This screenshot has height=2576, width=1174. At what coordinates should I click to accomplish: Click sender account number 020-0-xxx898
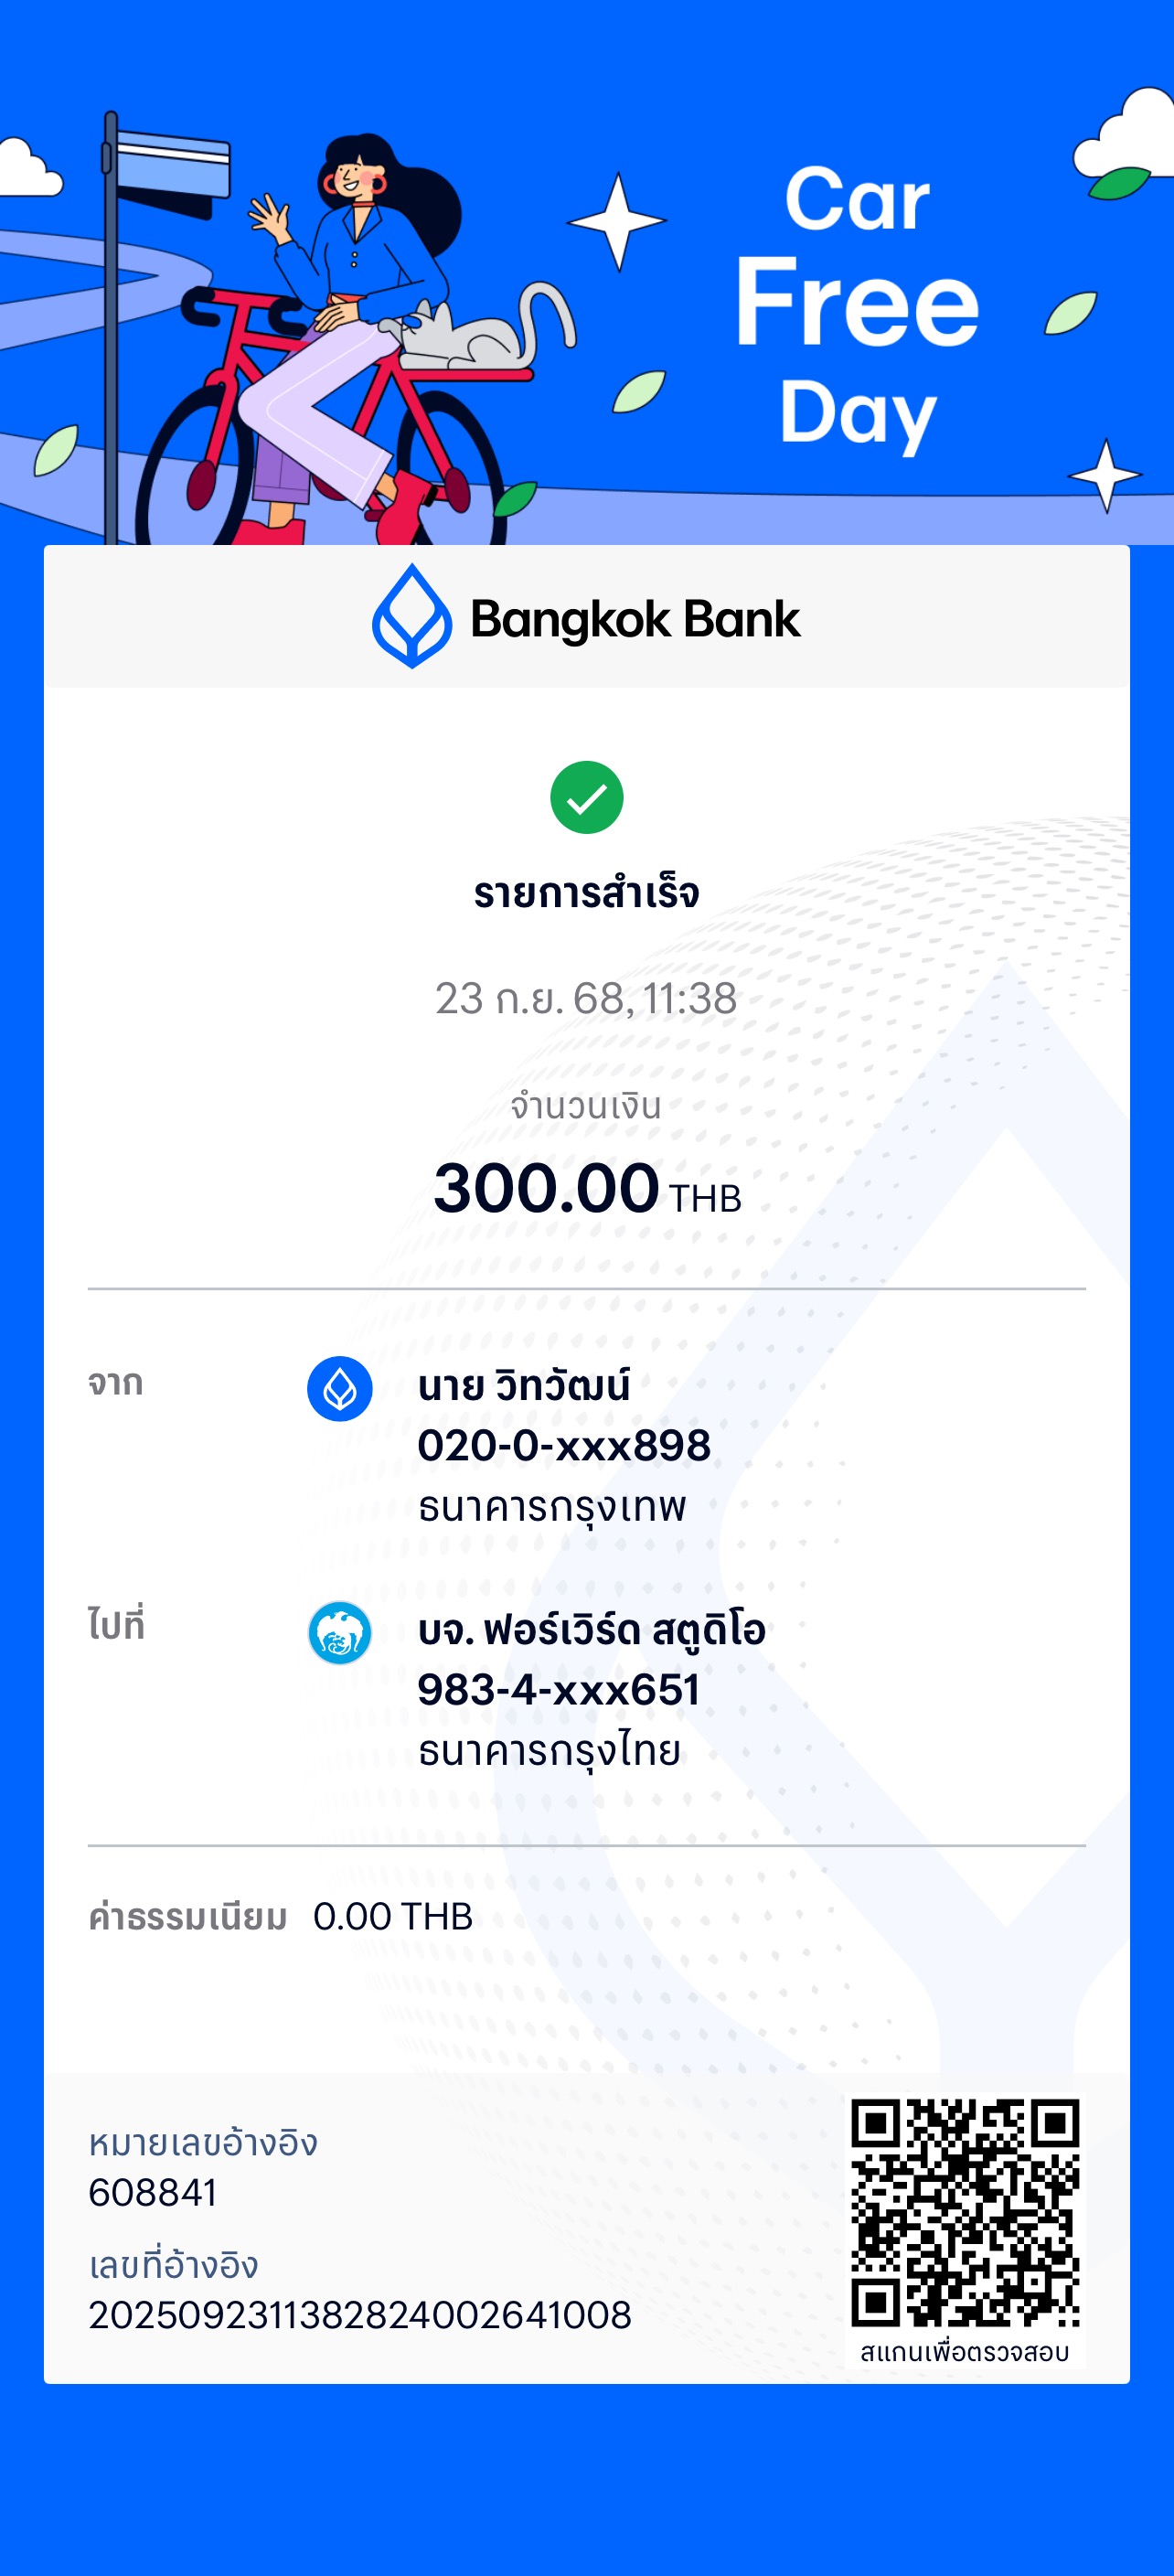[x=564, y=1446]
